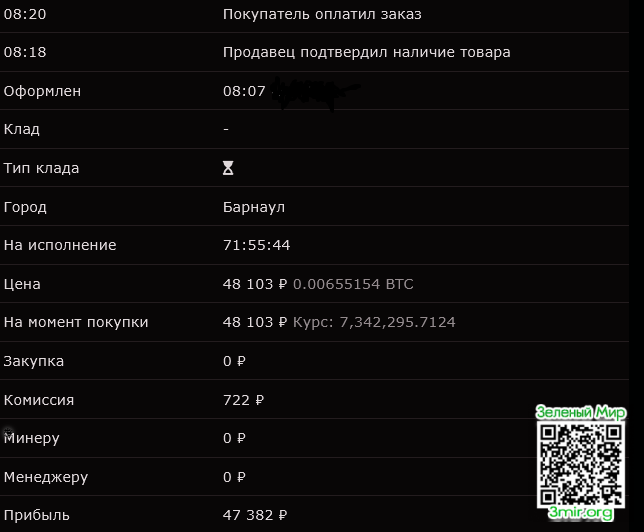Click 'Продавец подтвердил наличие товара' status text
The height and width of the screenshot is (532, 644).
click(x=366, y=52)
